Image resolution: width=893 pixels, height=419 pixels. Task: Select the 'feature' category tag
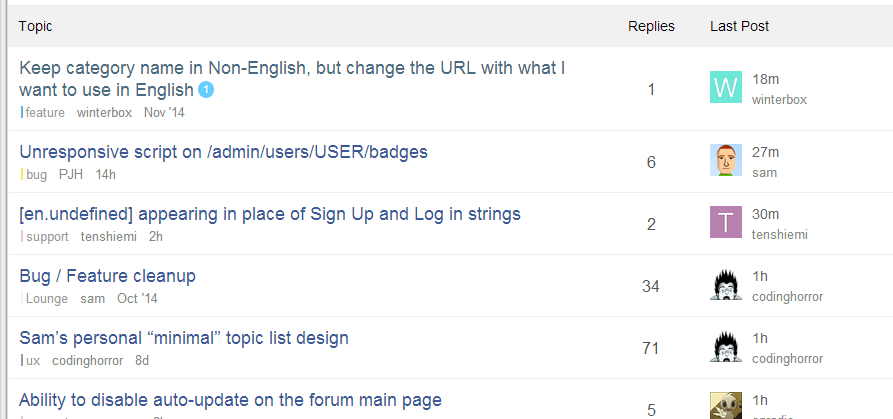pos(45,113)
